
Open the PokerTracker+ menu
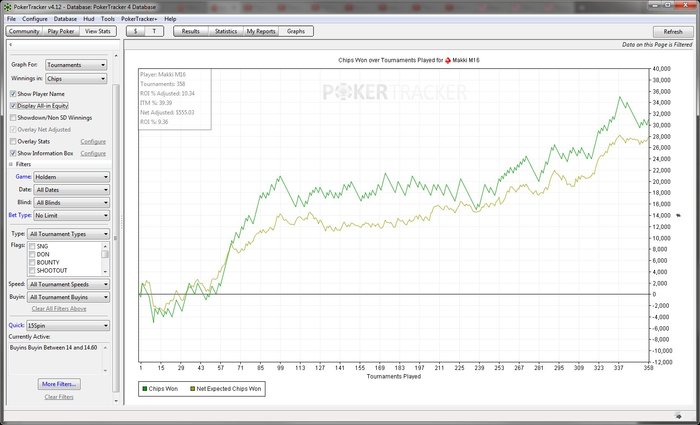[x=139, y=19]
